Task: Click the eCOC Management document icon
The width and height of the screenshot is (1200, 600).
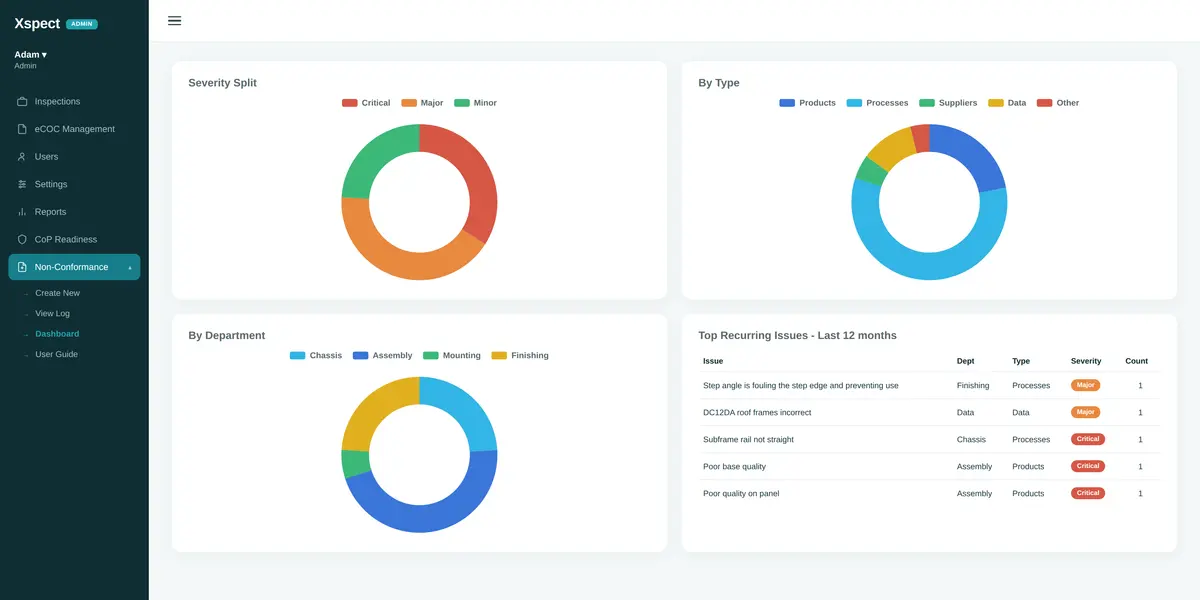Action: 22,129
